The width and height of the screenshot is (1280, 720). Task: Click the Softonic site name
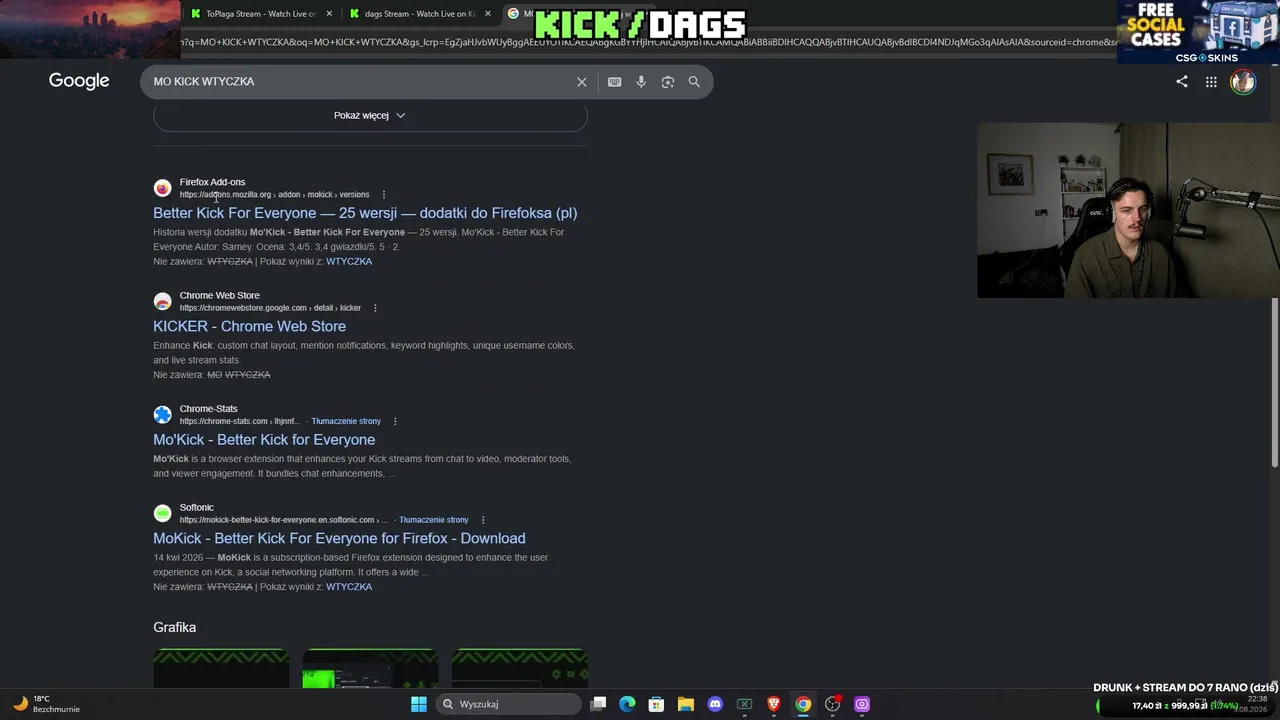(x=196, y=507)
